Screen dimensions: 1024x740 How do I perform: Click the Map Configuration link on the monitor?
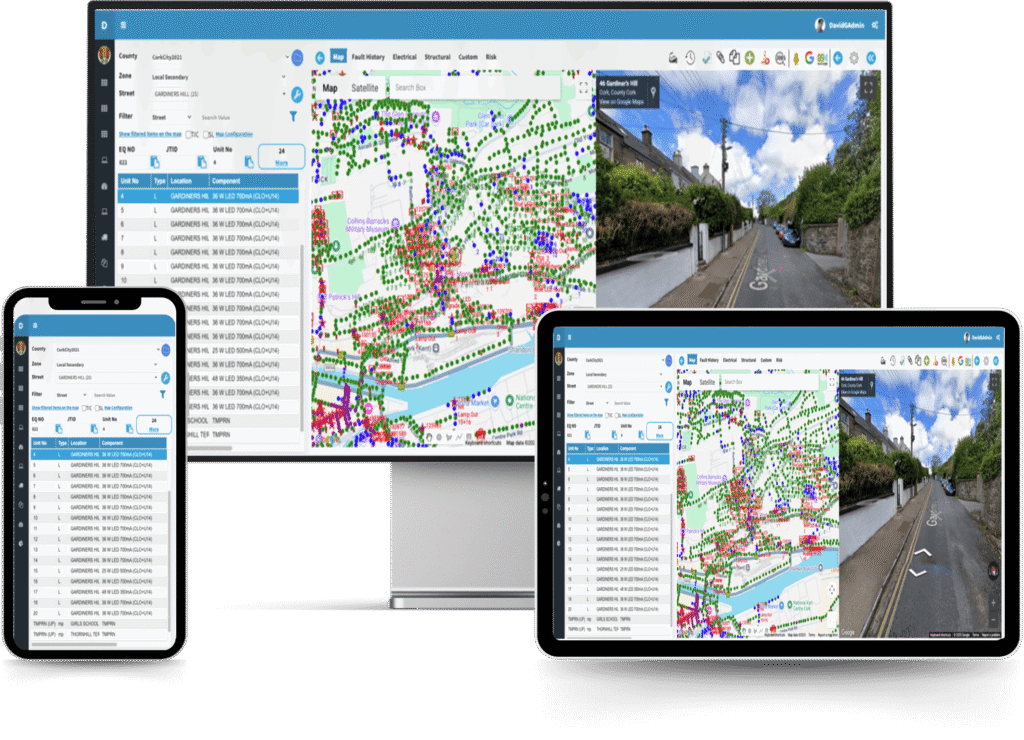click(234, 134)
